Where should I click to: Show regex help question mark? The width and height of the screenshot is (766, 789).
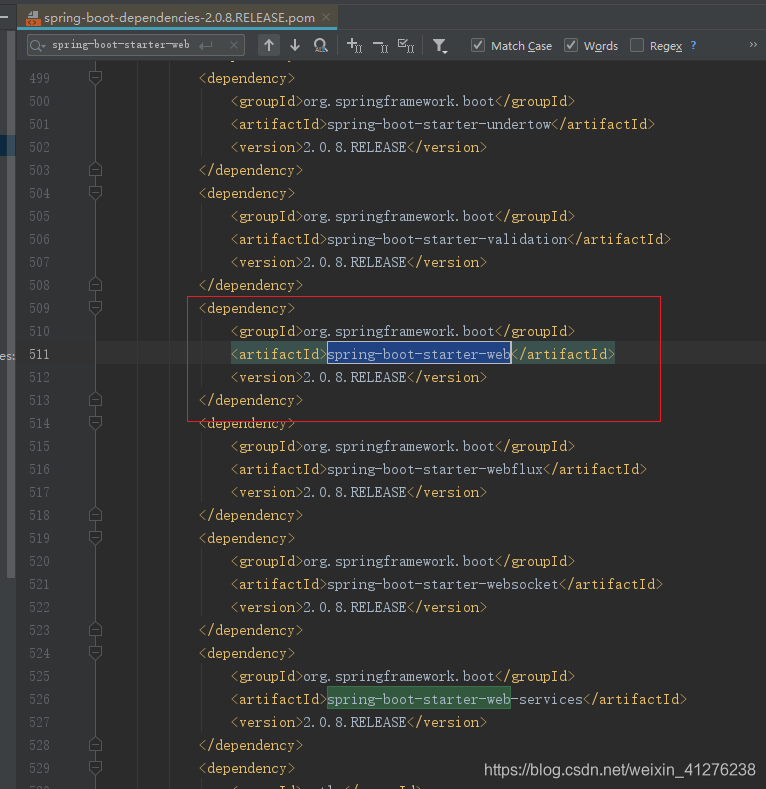[x=694, y=45]
